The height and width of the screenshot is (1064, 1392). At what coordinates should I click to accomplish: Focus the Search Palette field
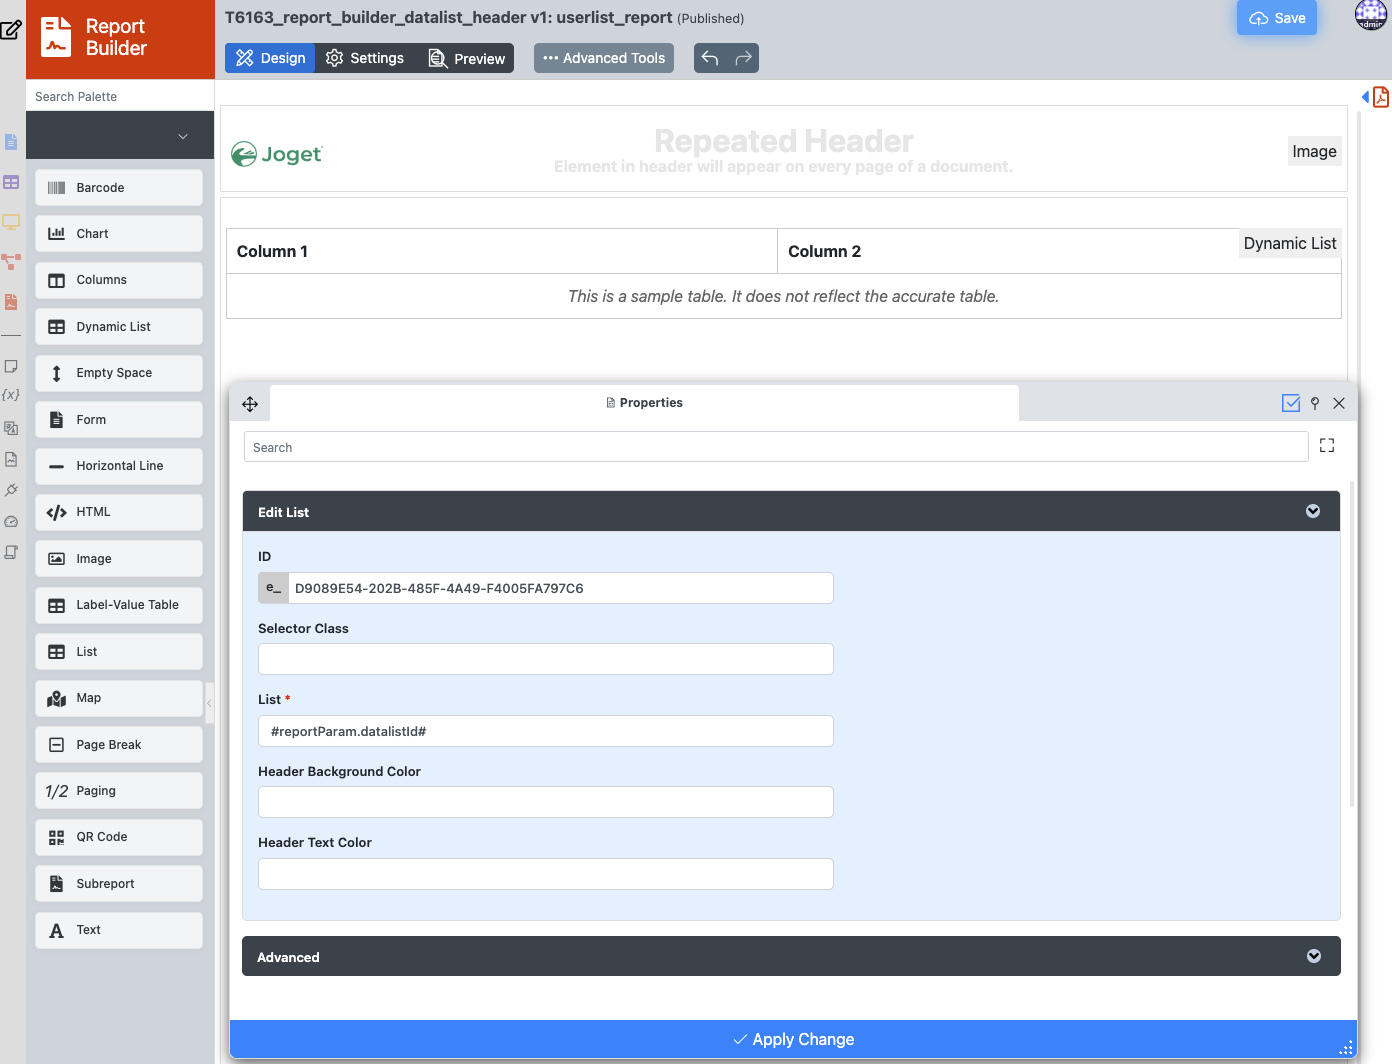pos(120,96)
